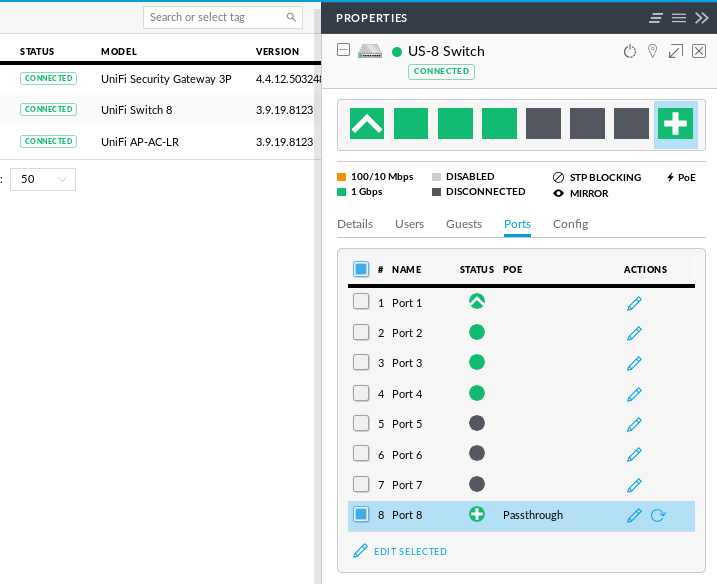
Task: Check the Port 3 checkbox
Action: pos(361,363)
